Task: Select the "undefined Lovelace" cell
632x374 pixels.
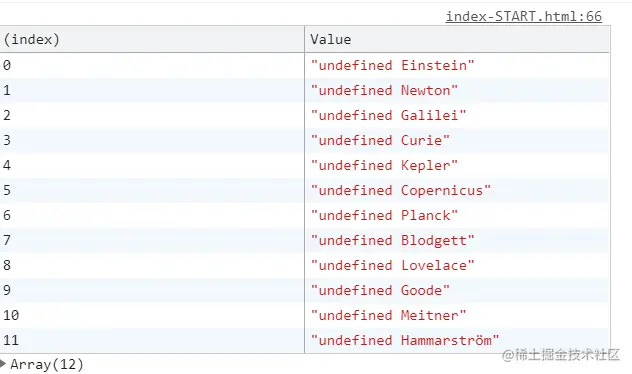Action: coord(457,265)
